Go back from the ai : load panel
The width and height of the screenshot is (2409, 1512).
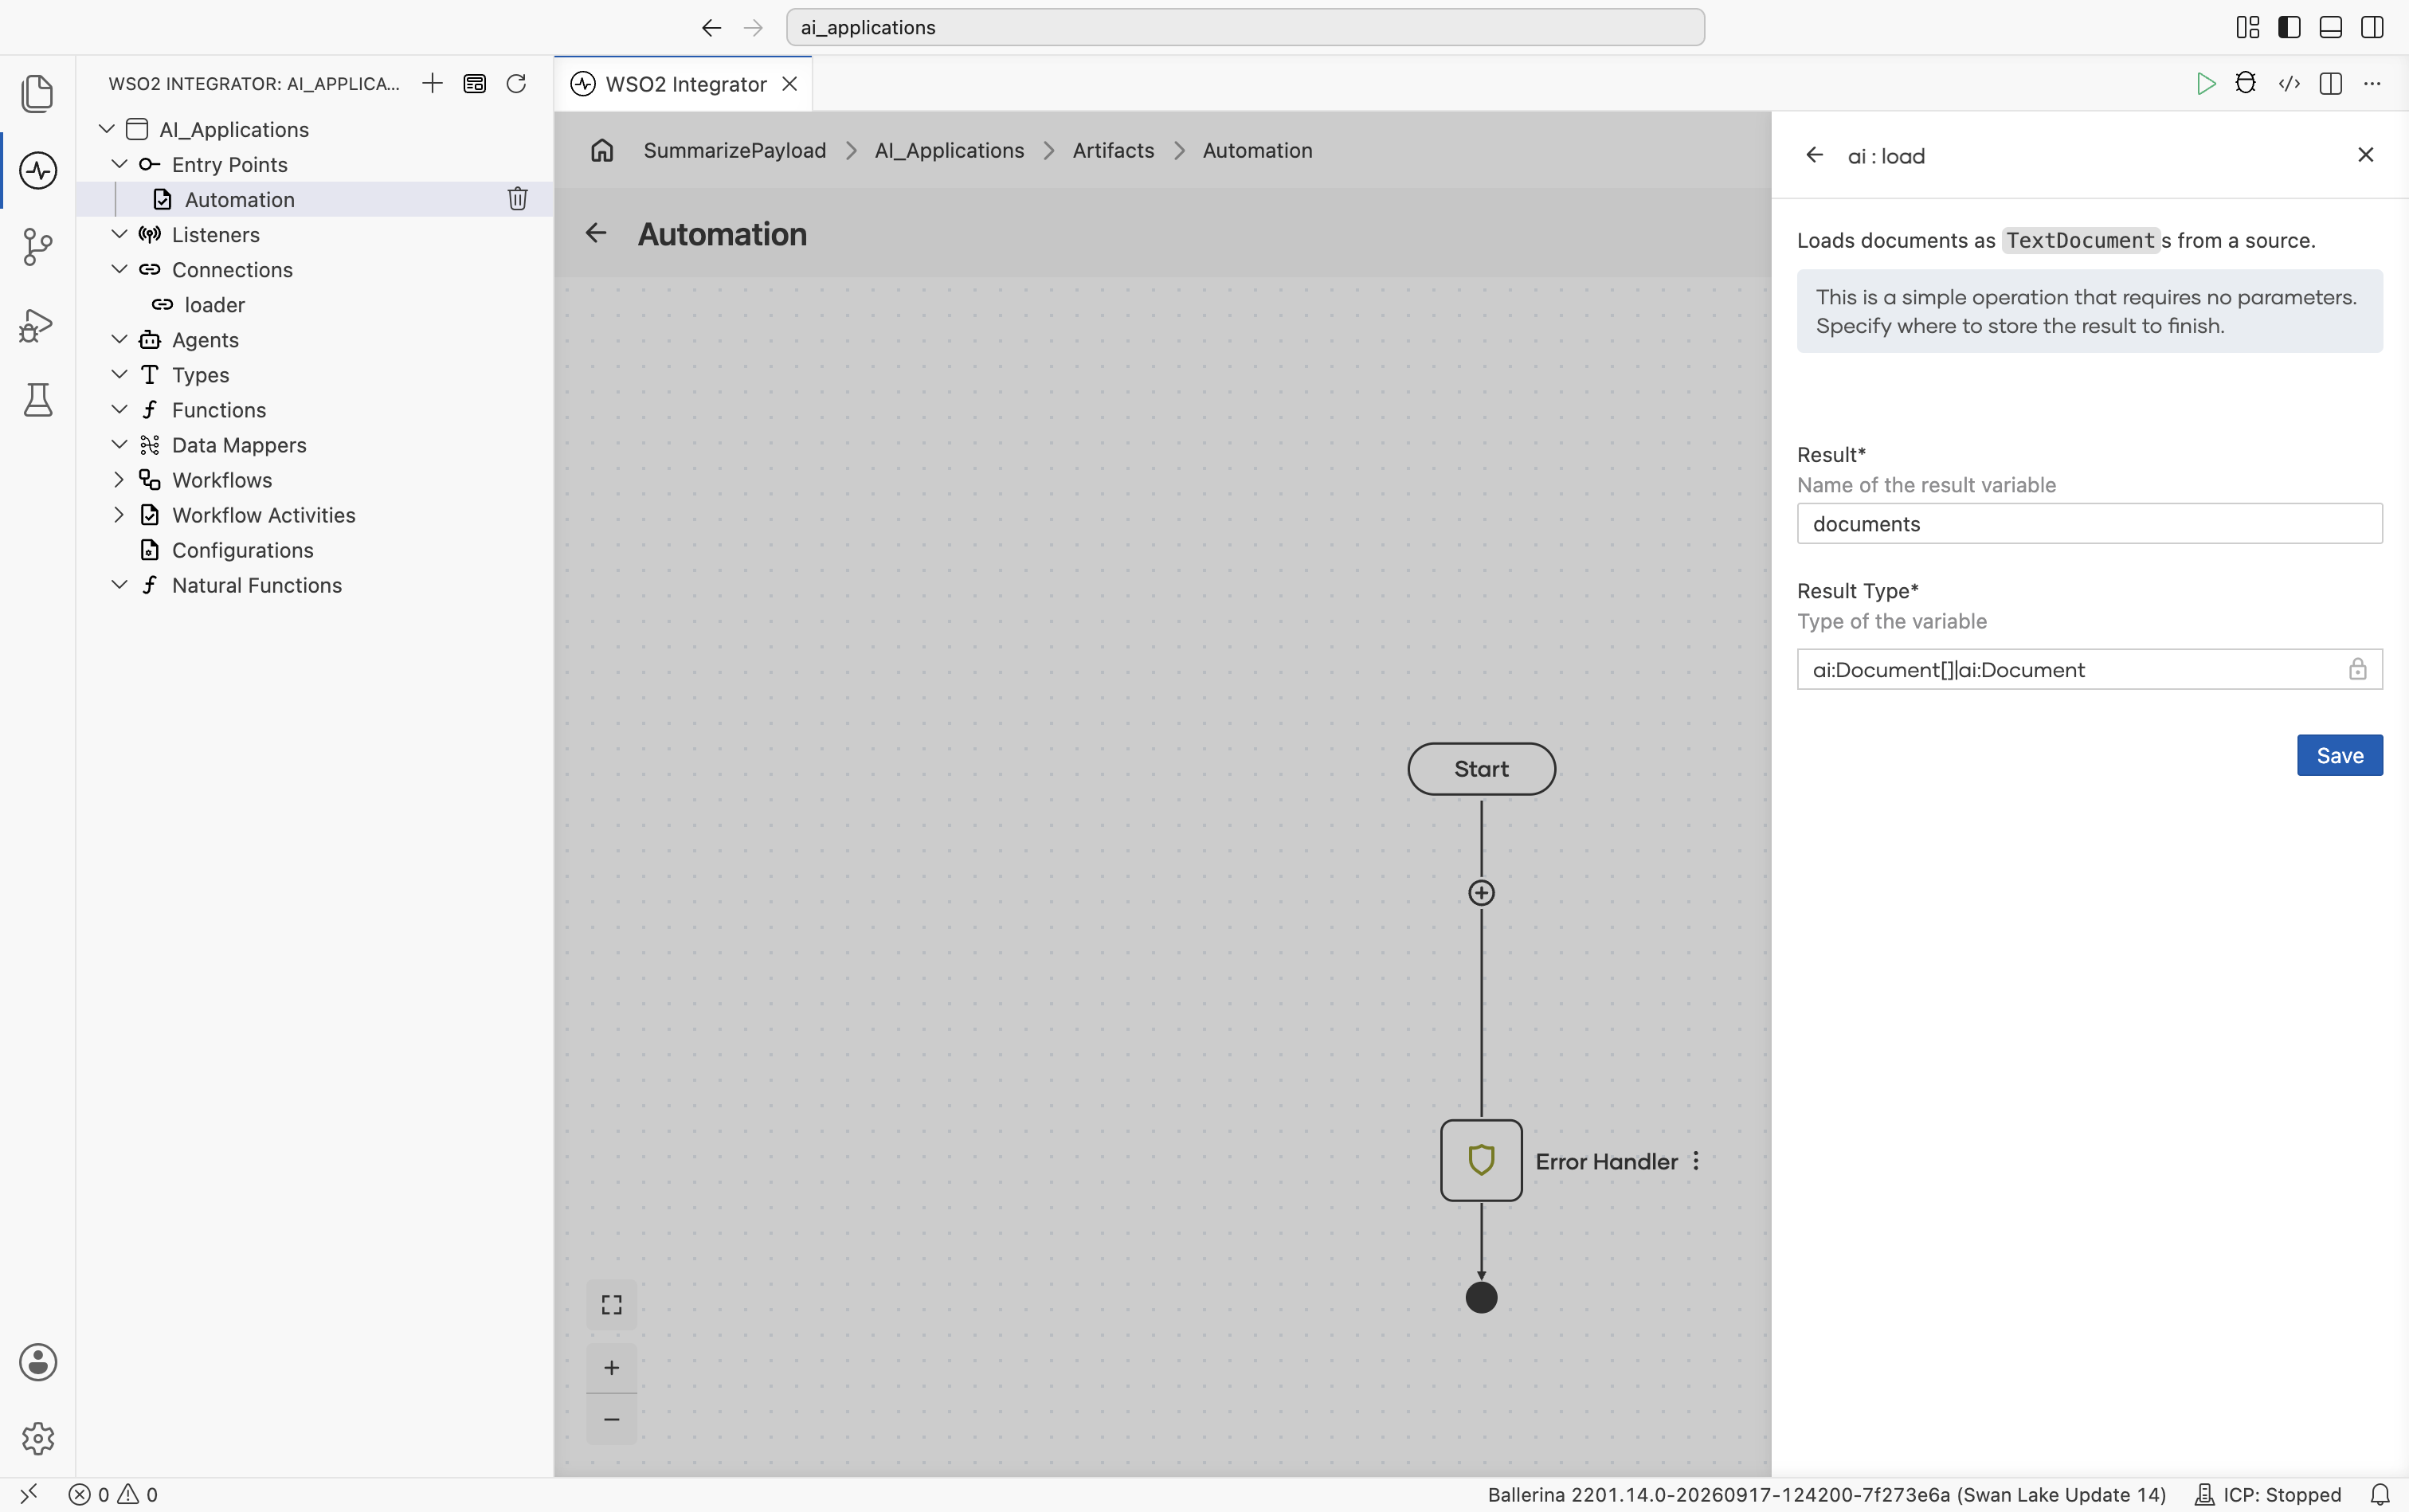click(1815, 155)
